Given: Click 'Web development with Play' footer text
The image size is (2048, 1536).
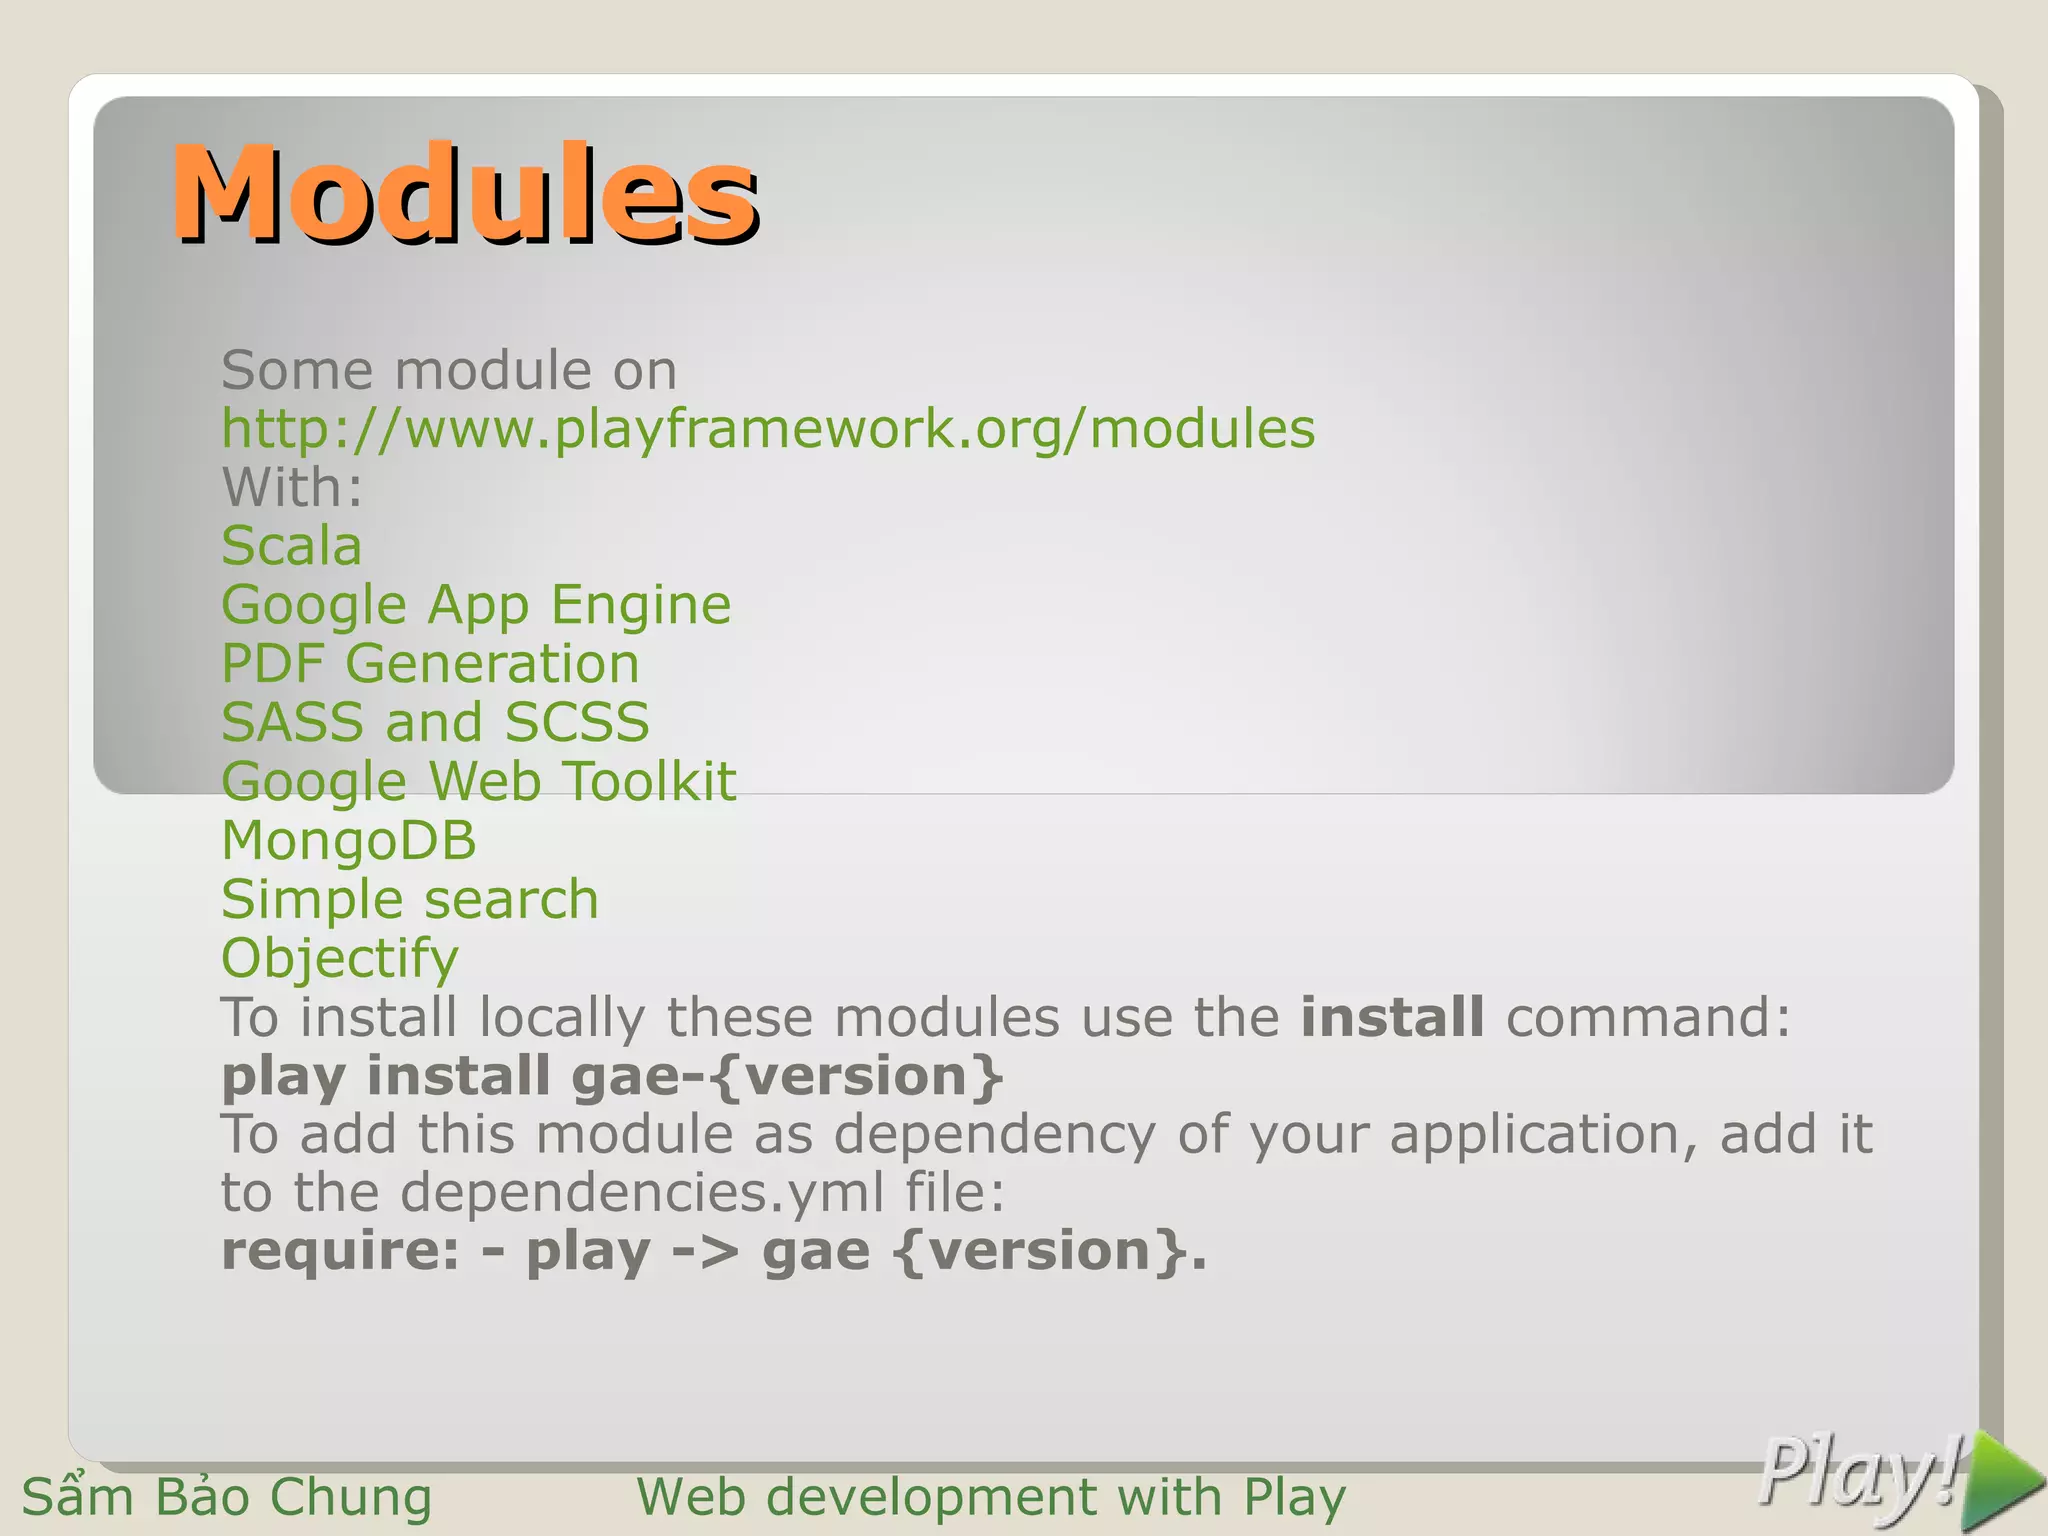Looking at the screenshot, I should (991, 1497).
